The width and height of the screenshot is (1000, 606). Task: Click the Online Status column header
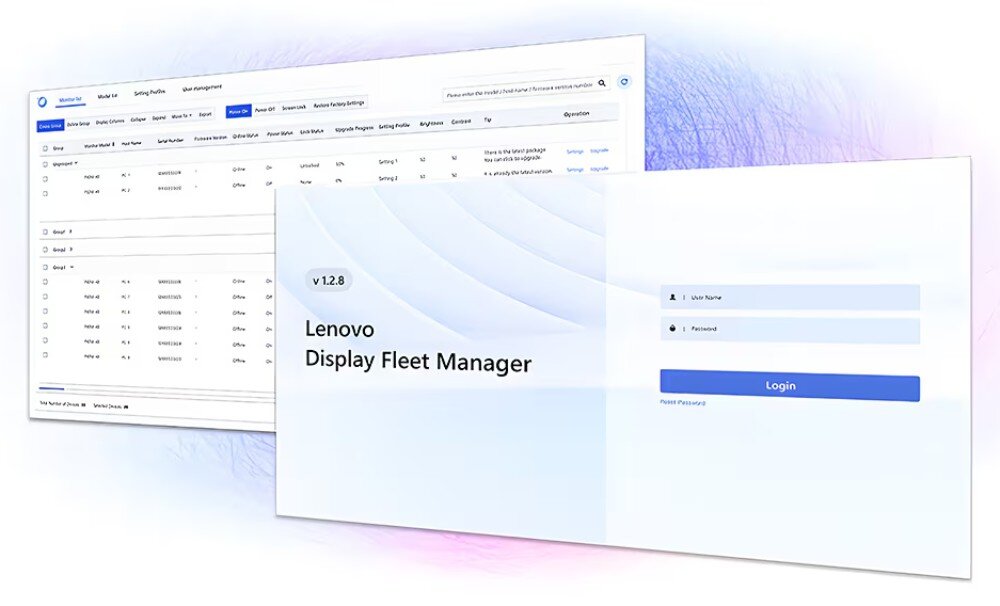click(x=246, y=135)
